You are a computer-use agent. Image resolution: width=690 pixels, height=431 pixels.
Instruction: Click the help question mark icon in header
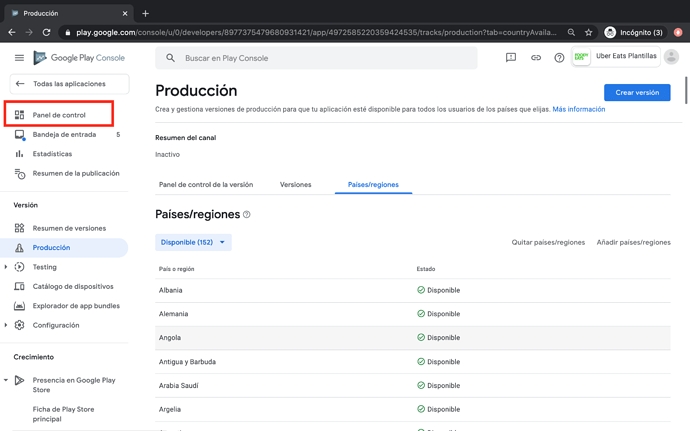click(559, 58)
